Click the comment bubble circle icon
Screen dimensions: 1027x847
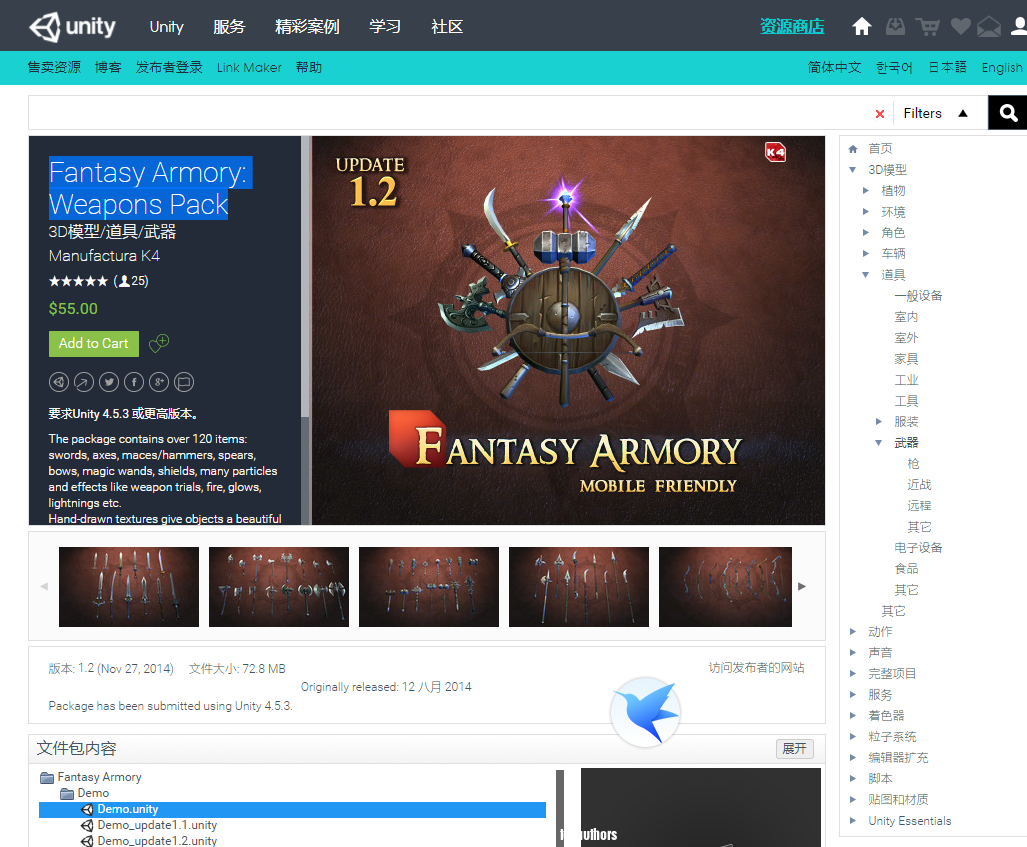pos(184,382)
